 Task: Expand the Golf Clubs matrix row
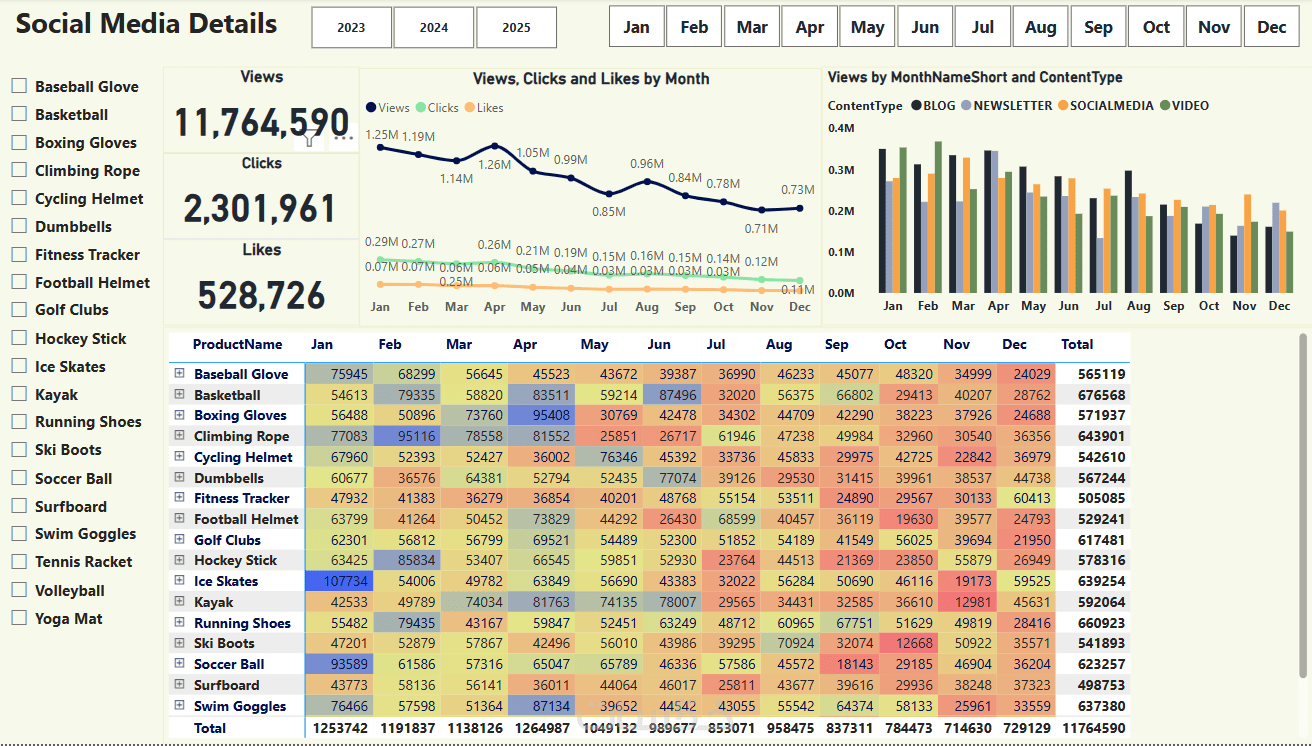click(x=180, y=539)
